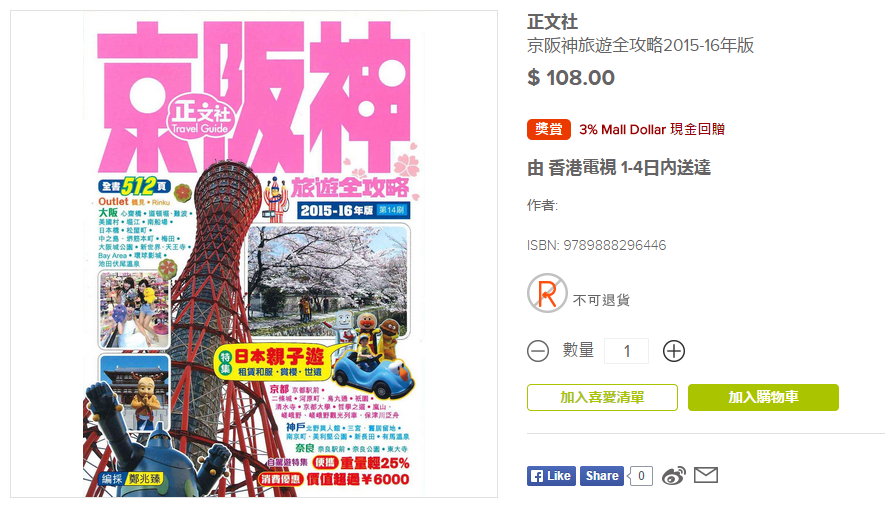This screenshot has height=519, width=885.
Task: Click 加入購物車 add to cart button
Action: pos(763,398)
